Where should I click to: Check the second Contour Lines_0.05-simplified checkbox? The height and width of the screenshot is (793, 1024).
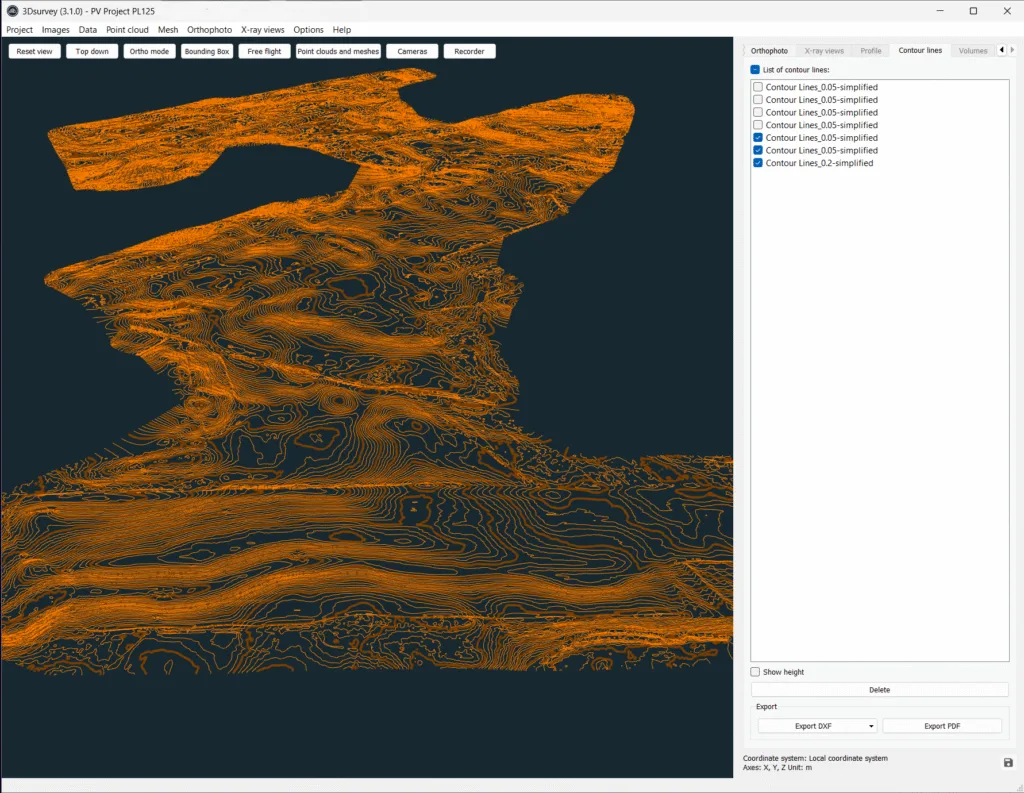[758, 99]
